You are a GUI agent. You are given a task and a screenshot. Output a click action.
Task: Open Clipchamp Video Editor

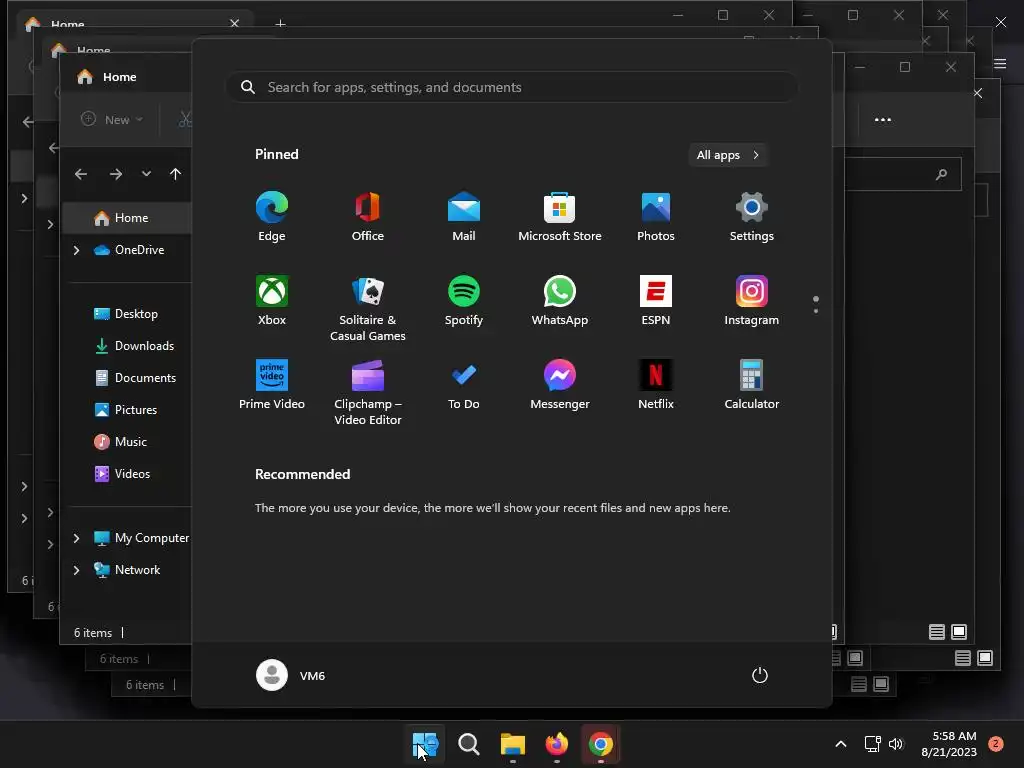368,393
